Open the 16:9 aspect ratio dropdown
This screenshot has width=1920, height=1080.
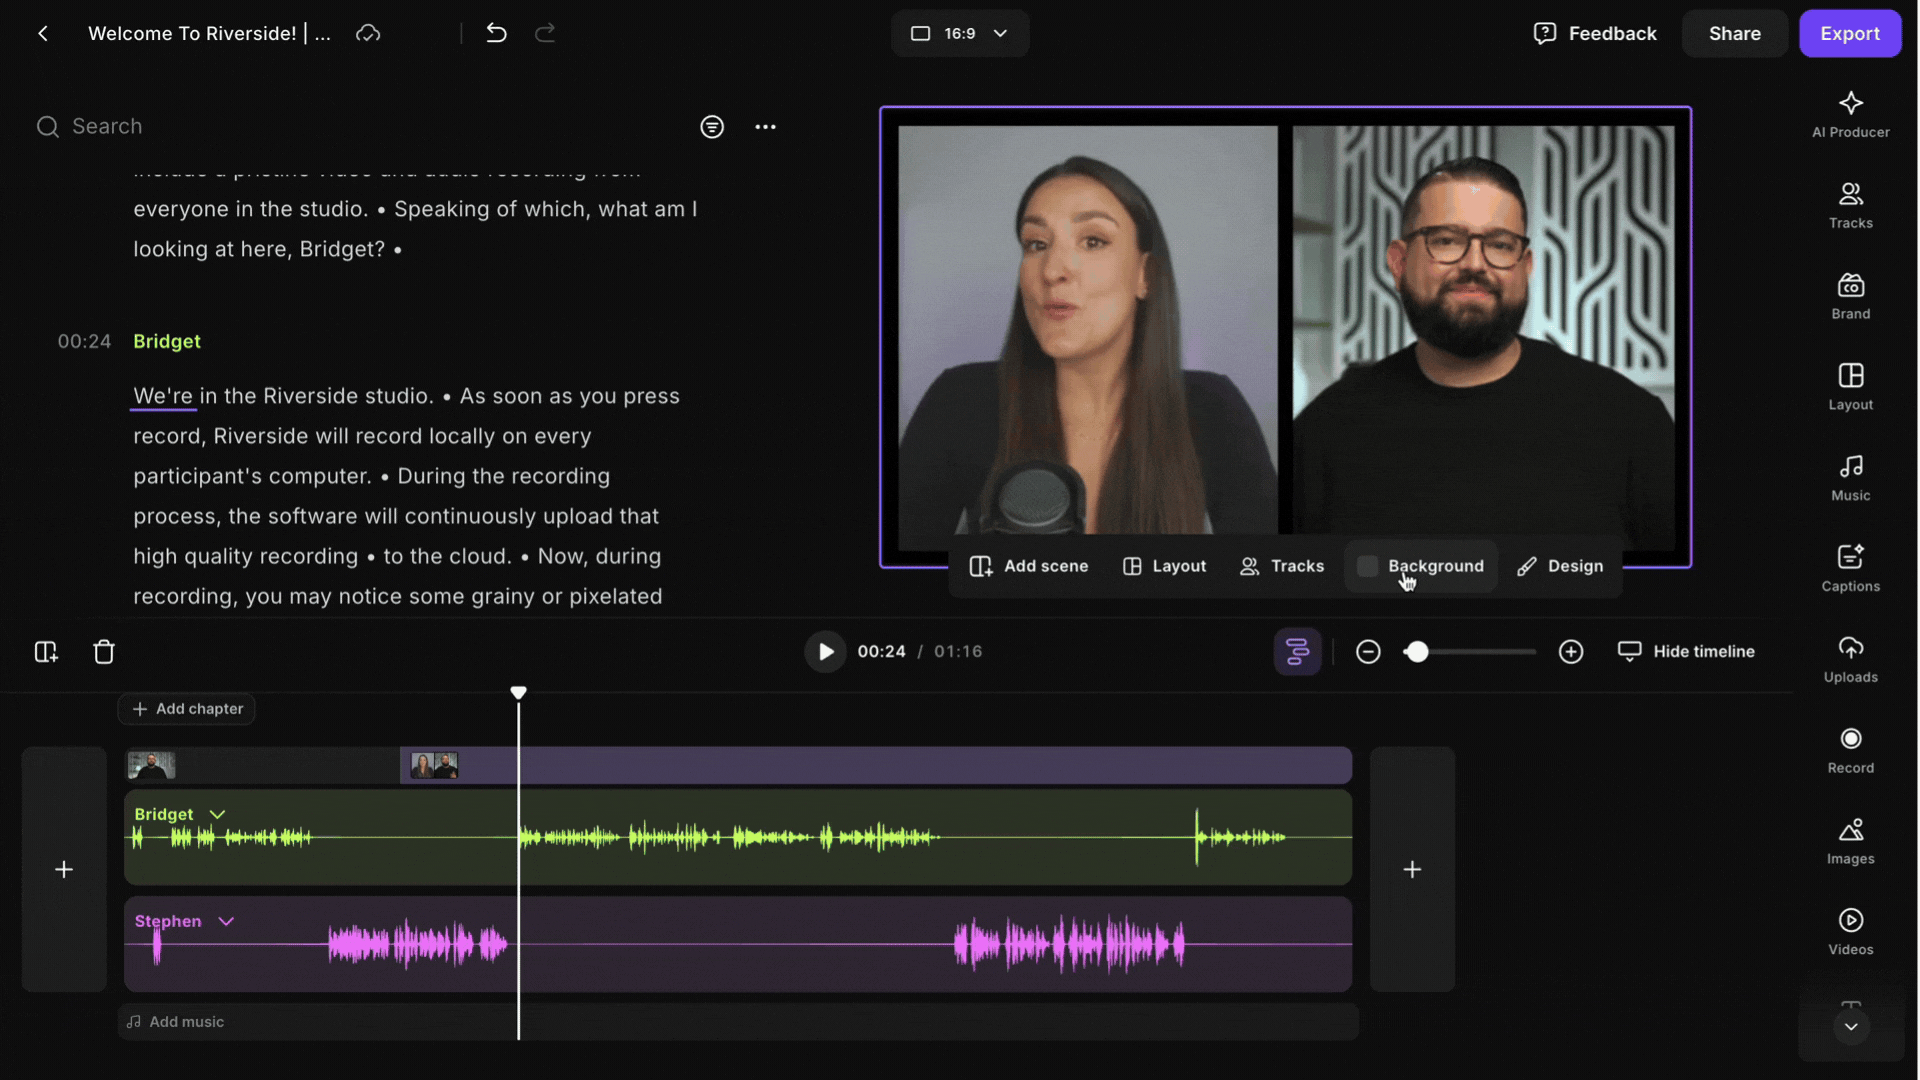coord(959,33)
